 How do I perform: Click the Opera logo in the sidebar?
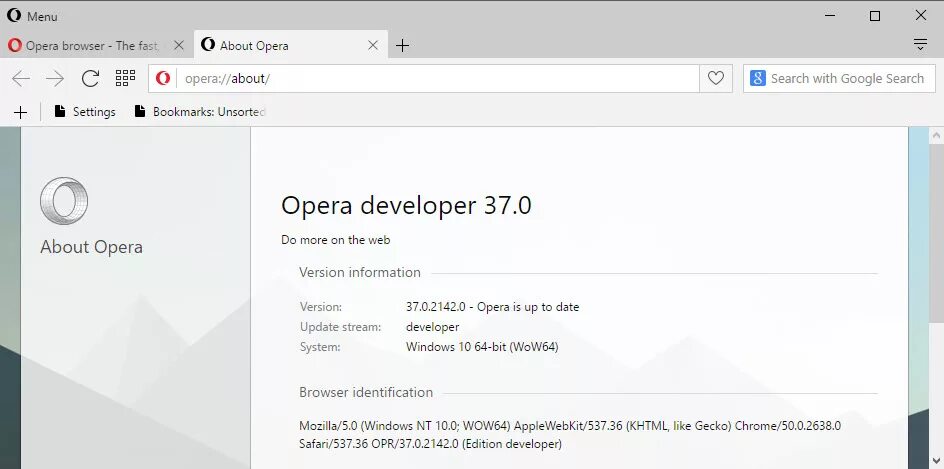pos(64,200)
